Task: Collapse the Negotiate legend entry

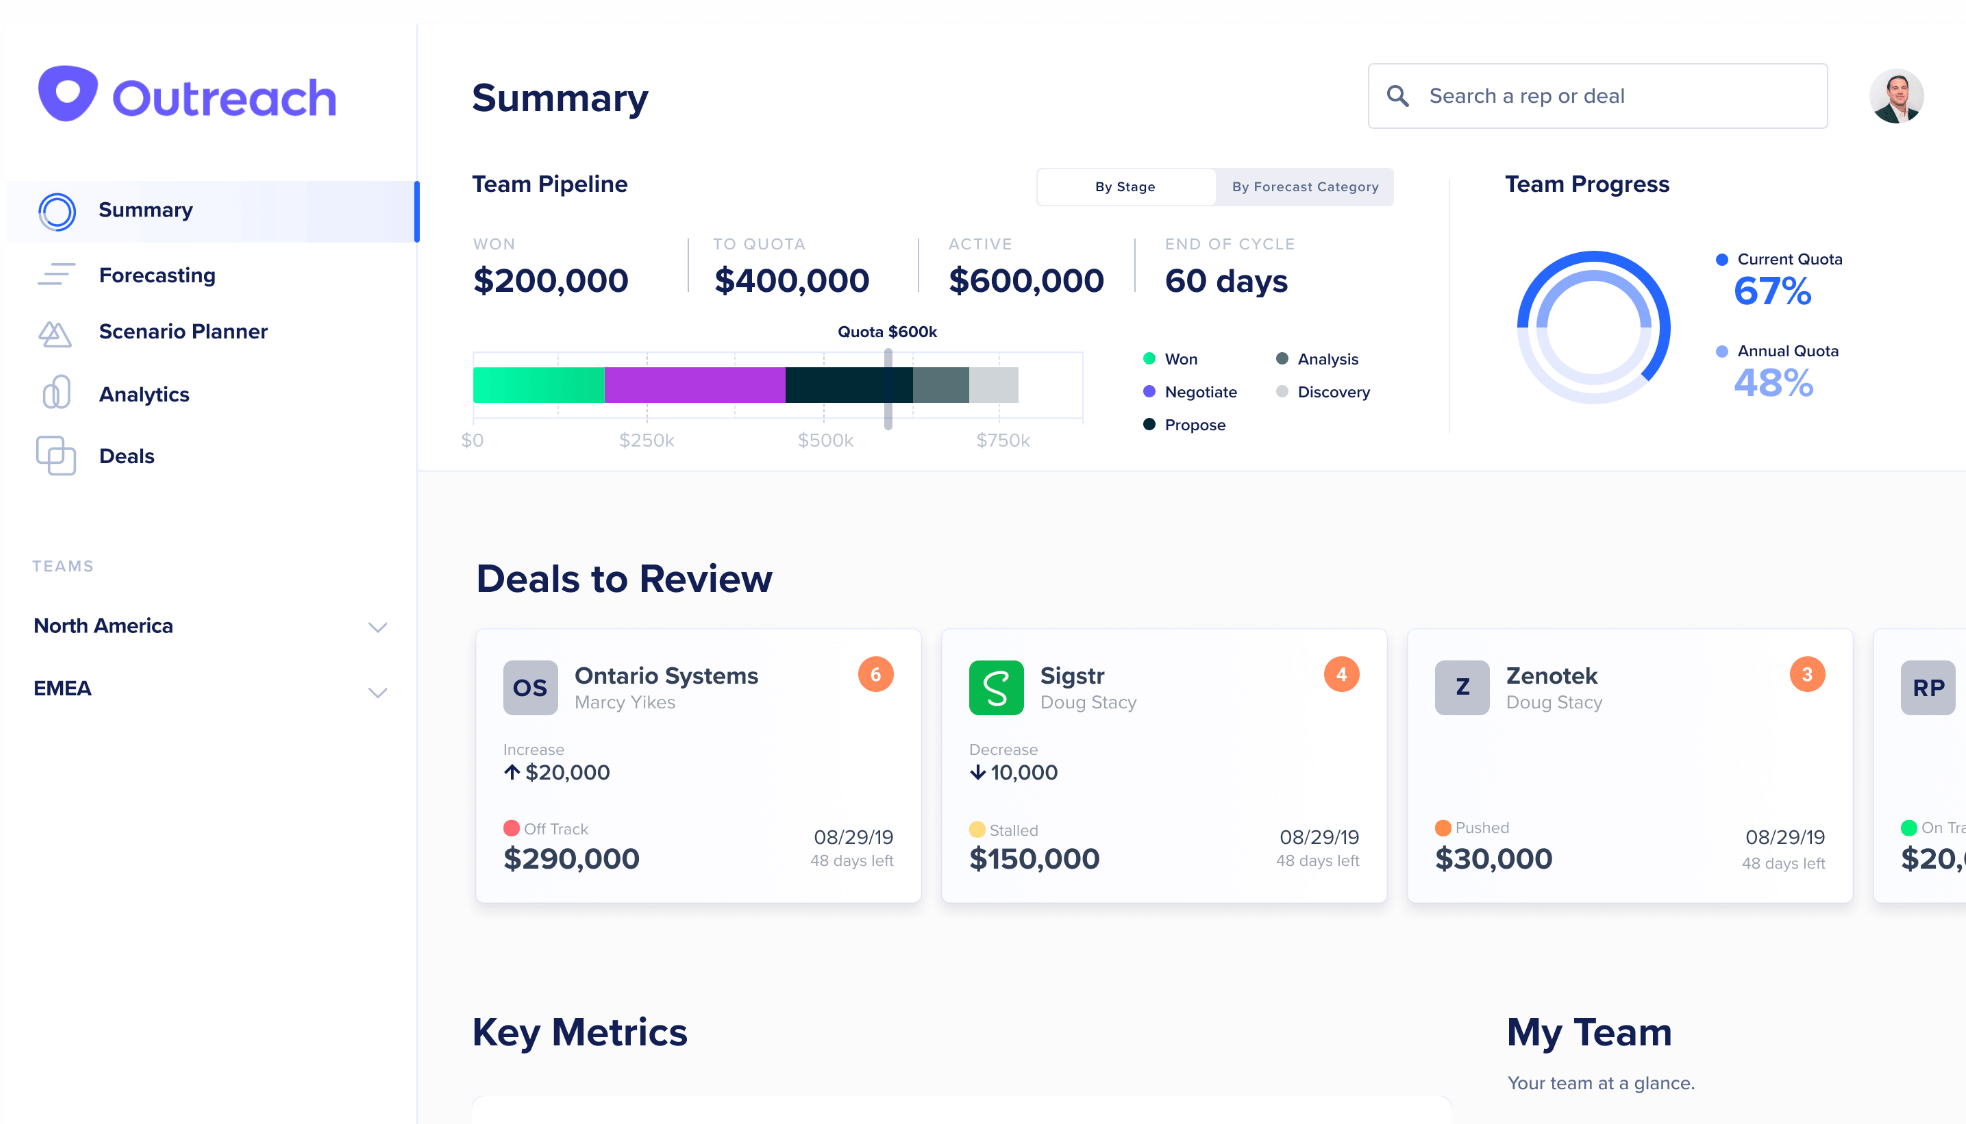Action: [x=1148, y=392]
